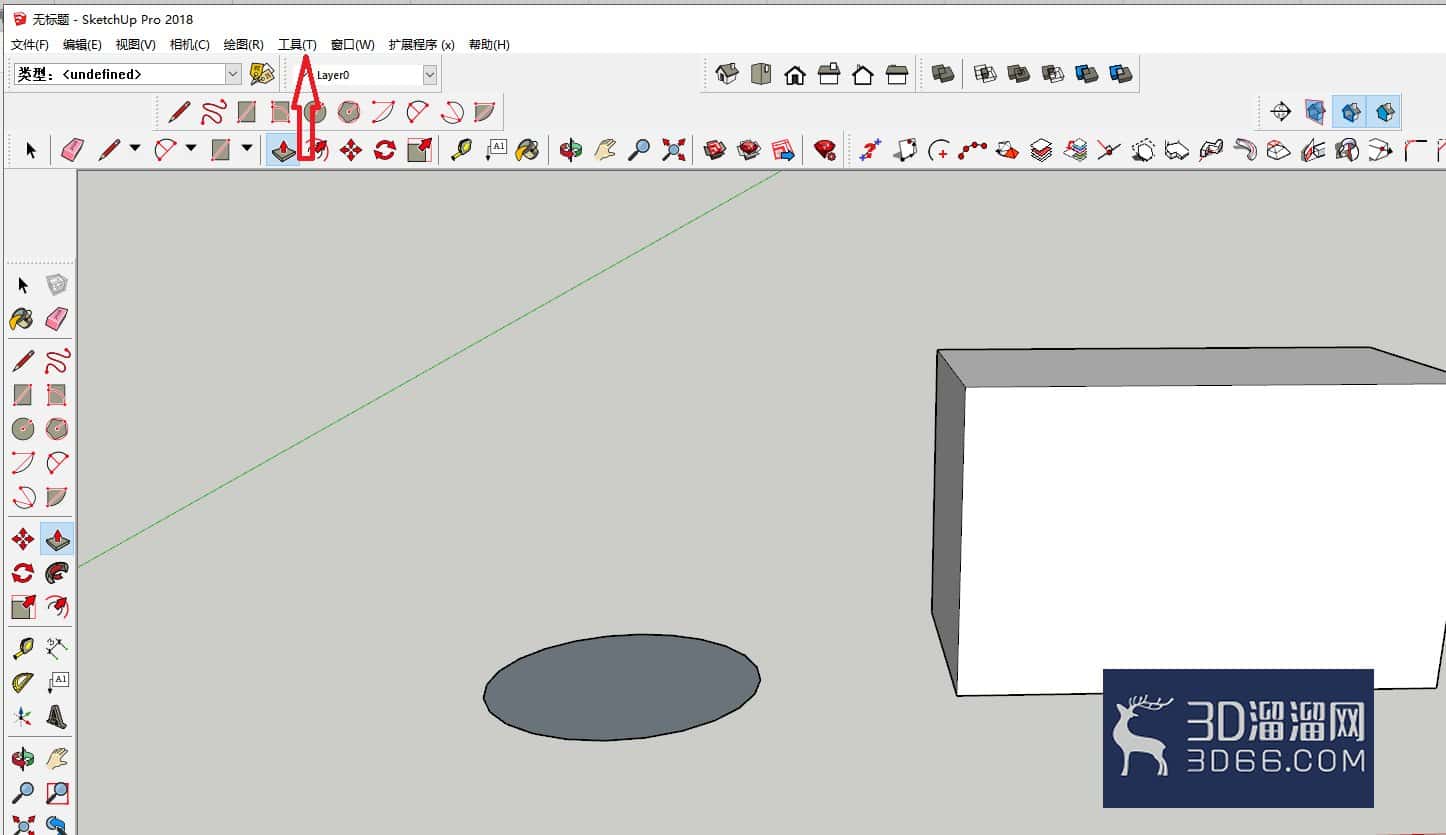This screenshot has width=1446, height=835.
Task: Open the Layer0 layer dropdown
Action: (430, 74)
